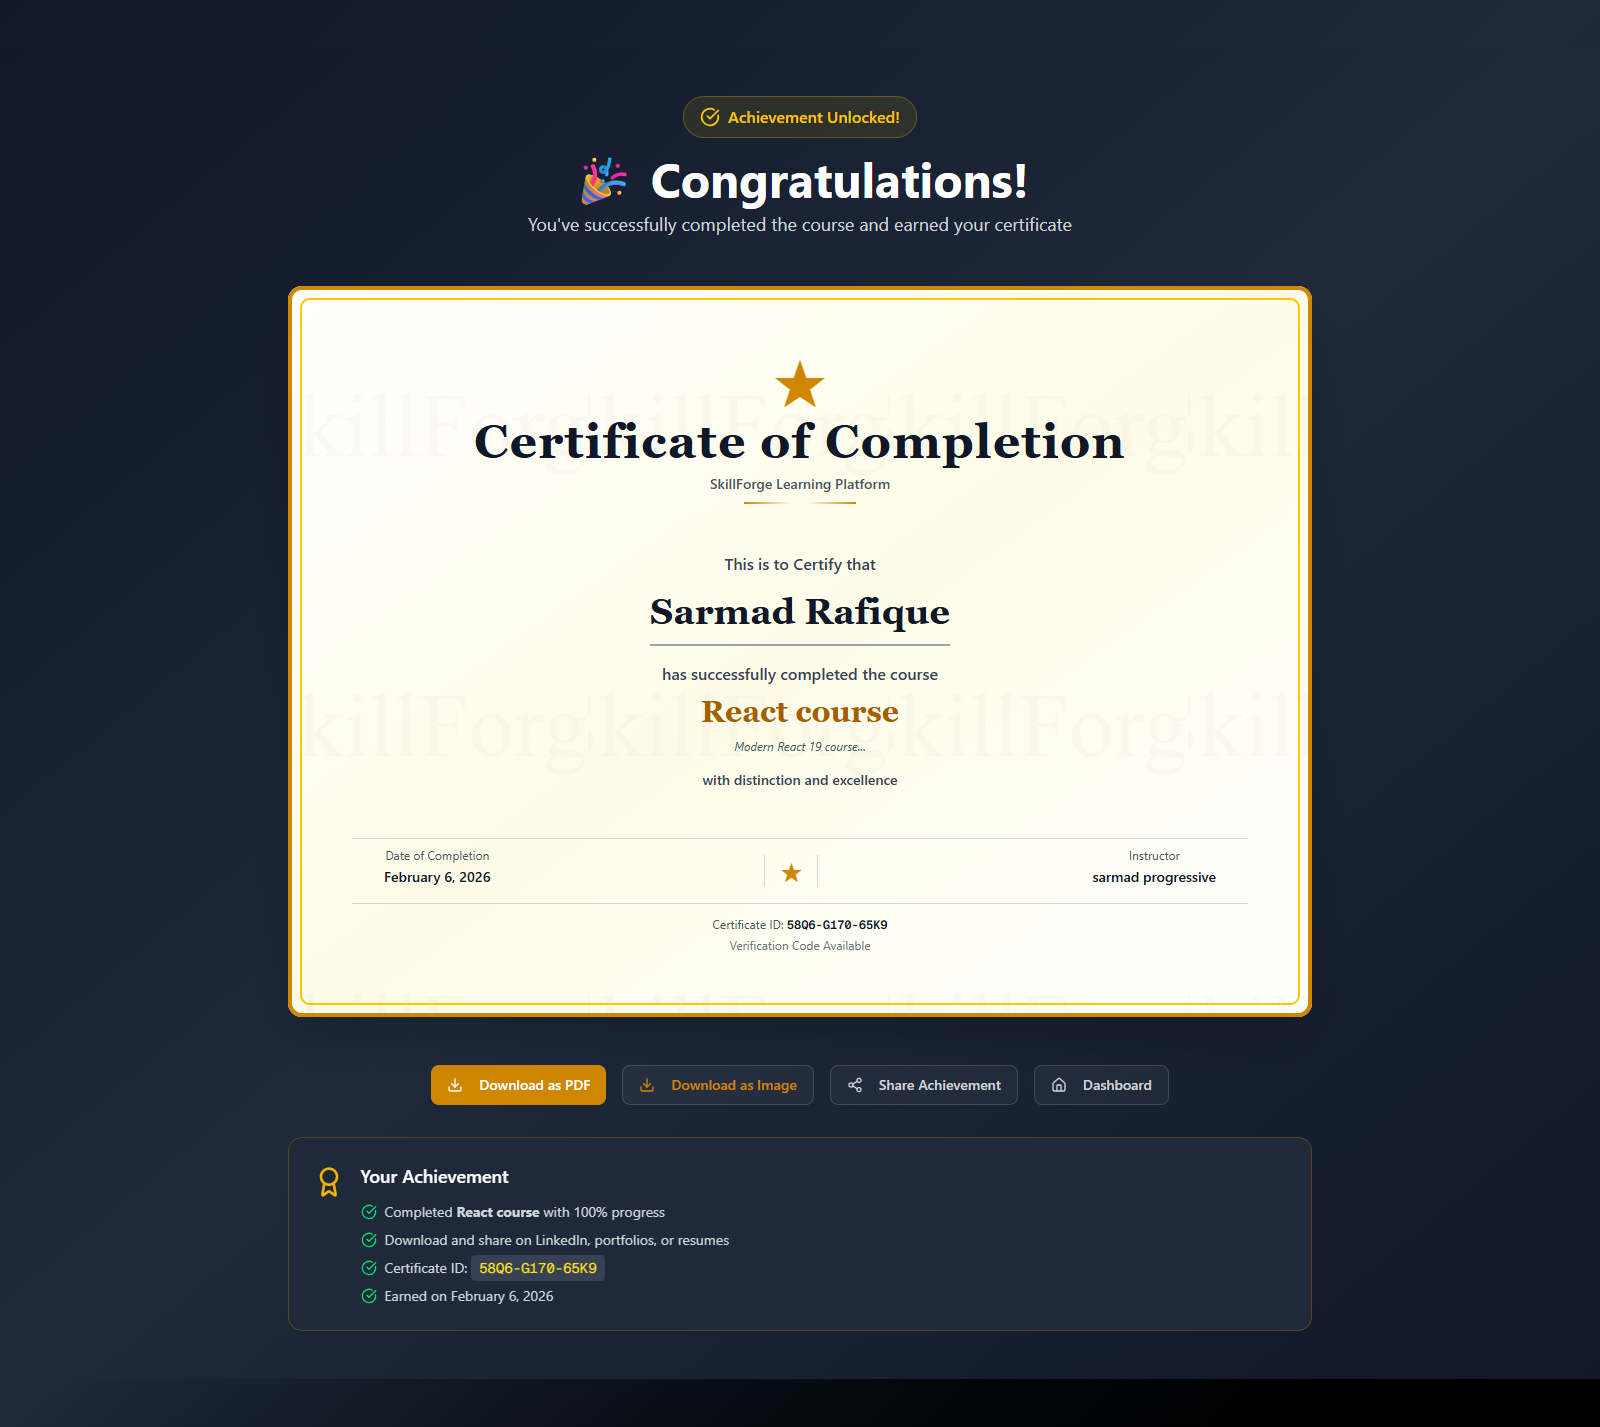Click the award ribbon icon beside Your Achievement
Image resolution: width=1600 pixels, height=1427 pixels.
[x=329, y=1182]
